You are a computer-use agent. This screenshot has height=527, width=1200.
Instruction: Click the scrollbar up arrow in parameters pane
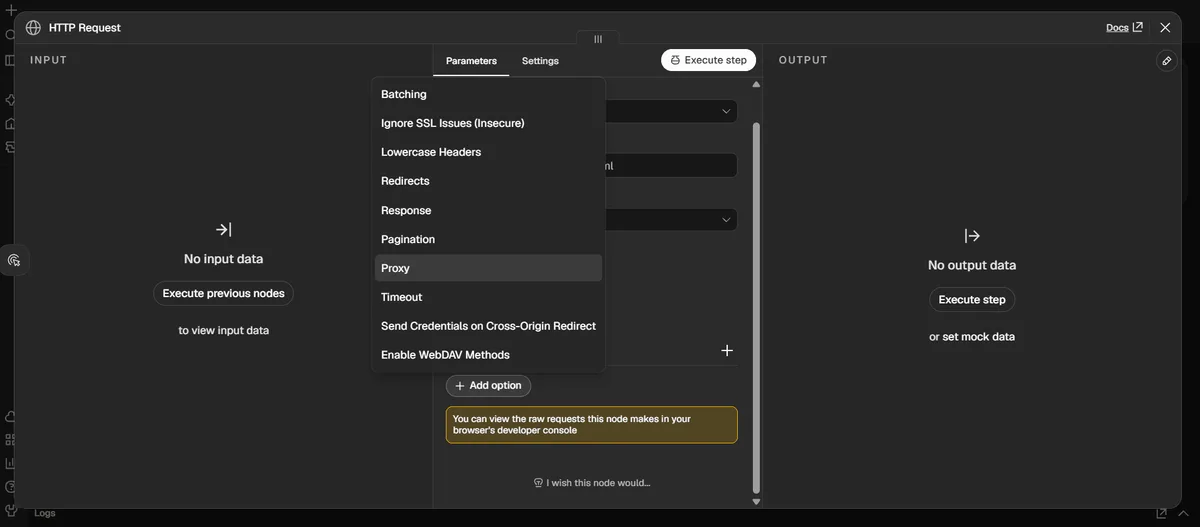click(756, 85)
